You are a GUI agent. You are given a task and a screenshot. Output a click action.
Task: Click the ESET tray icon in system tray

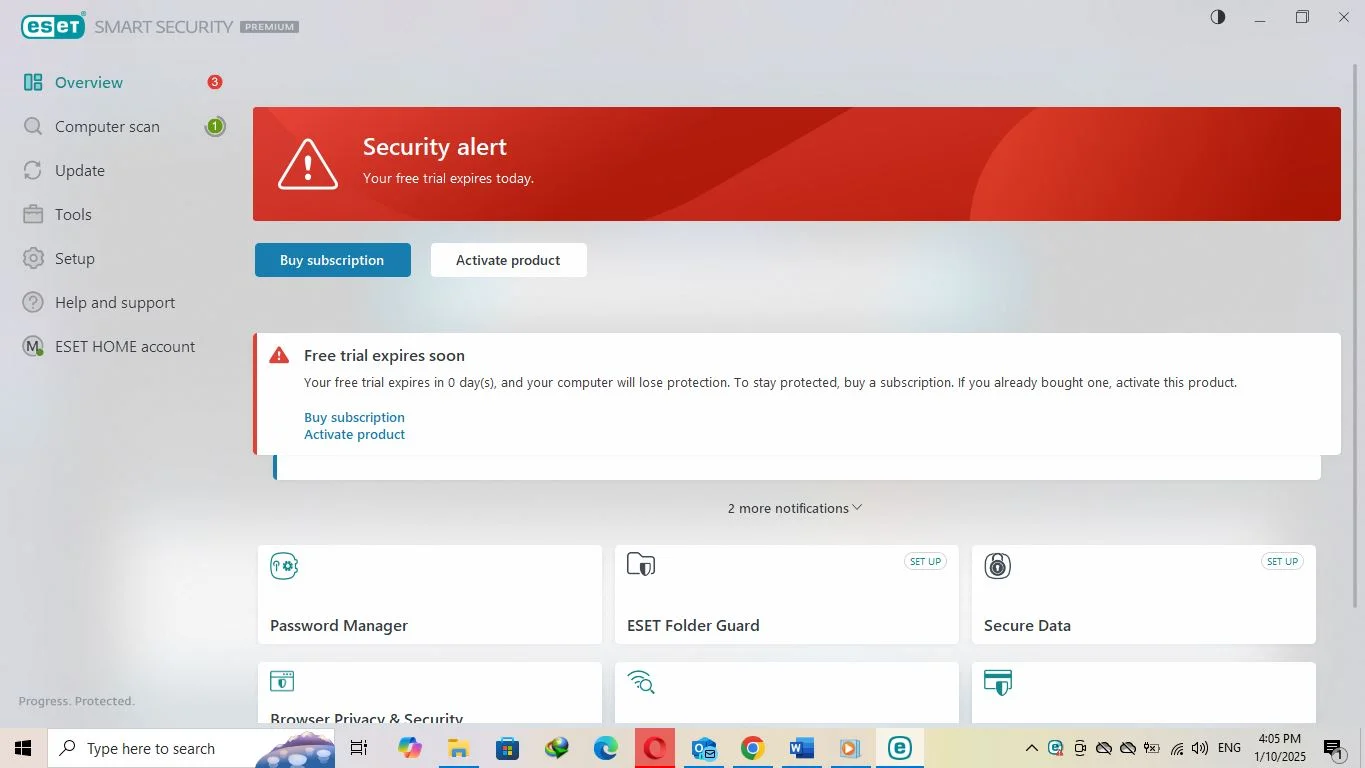pos(1056,748)
